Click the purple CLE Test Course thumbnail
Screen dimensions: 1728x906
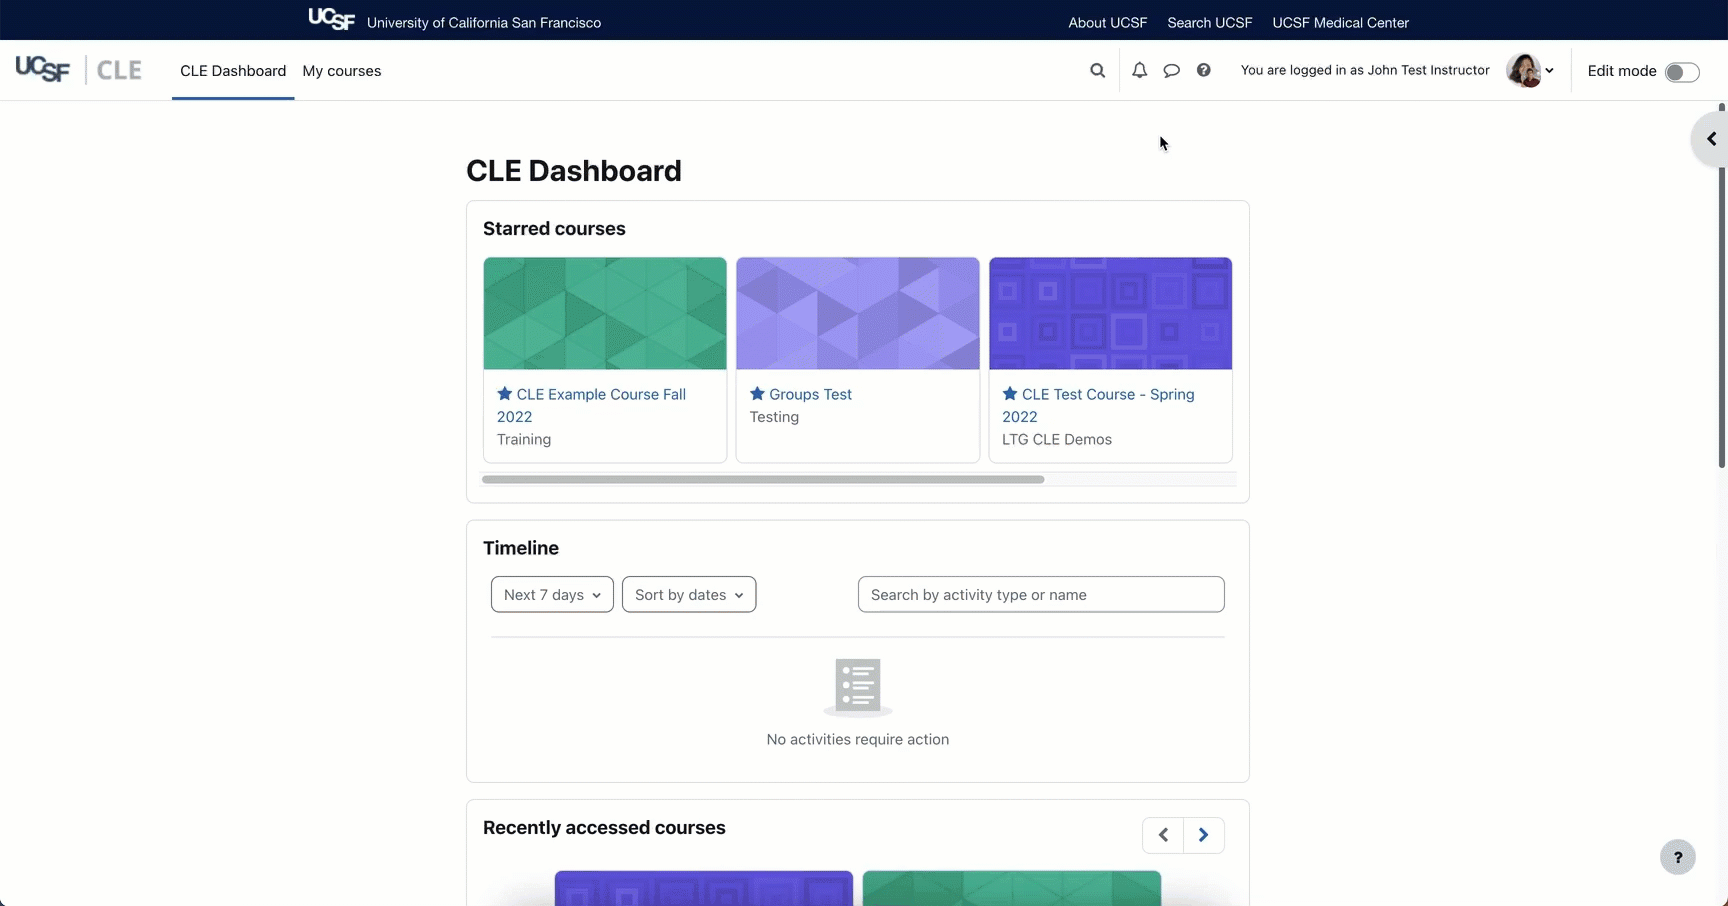(x=1110, y=314)
